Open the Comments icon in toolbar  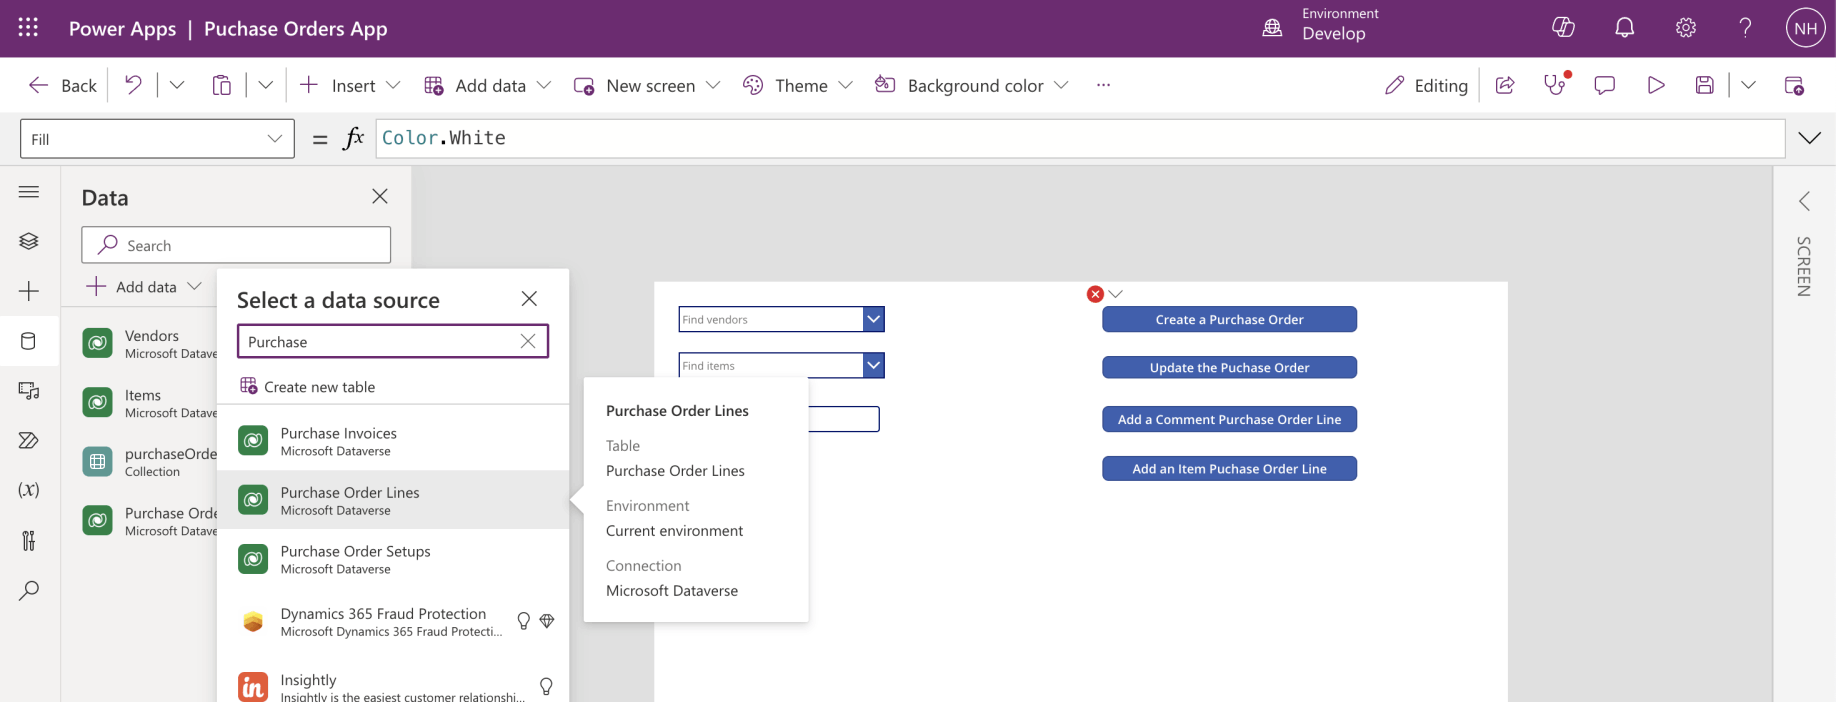pyautogui.click(x=1605, y=86)
